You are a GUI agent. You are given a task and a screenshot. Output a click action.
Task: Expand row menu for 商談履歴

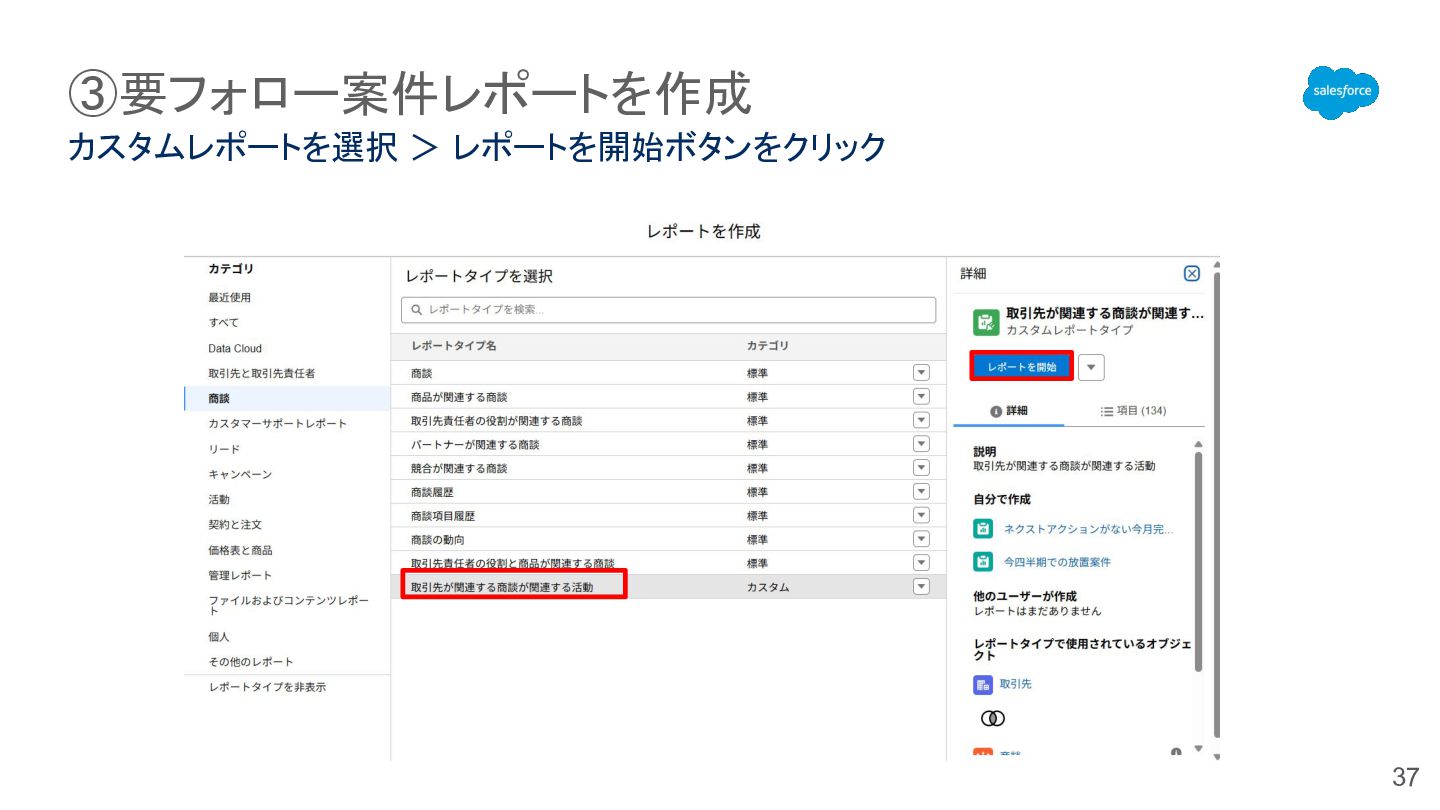coord(921,492)
